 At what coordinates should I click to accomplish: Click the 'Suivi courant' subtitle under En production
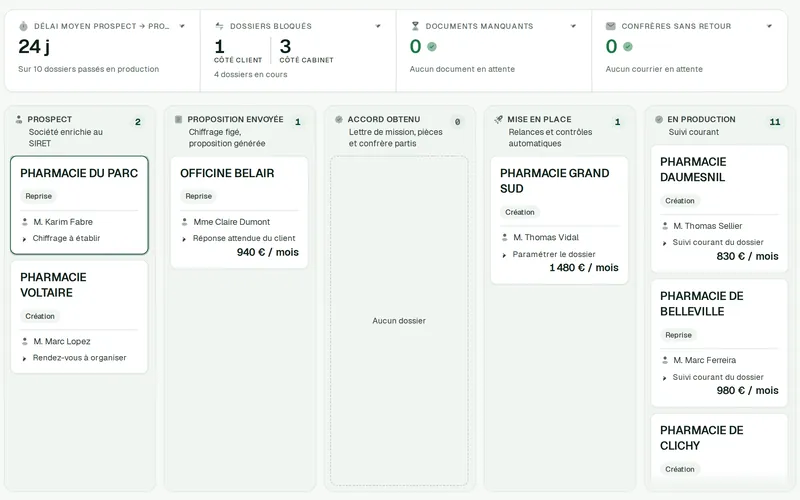694,132
